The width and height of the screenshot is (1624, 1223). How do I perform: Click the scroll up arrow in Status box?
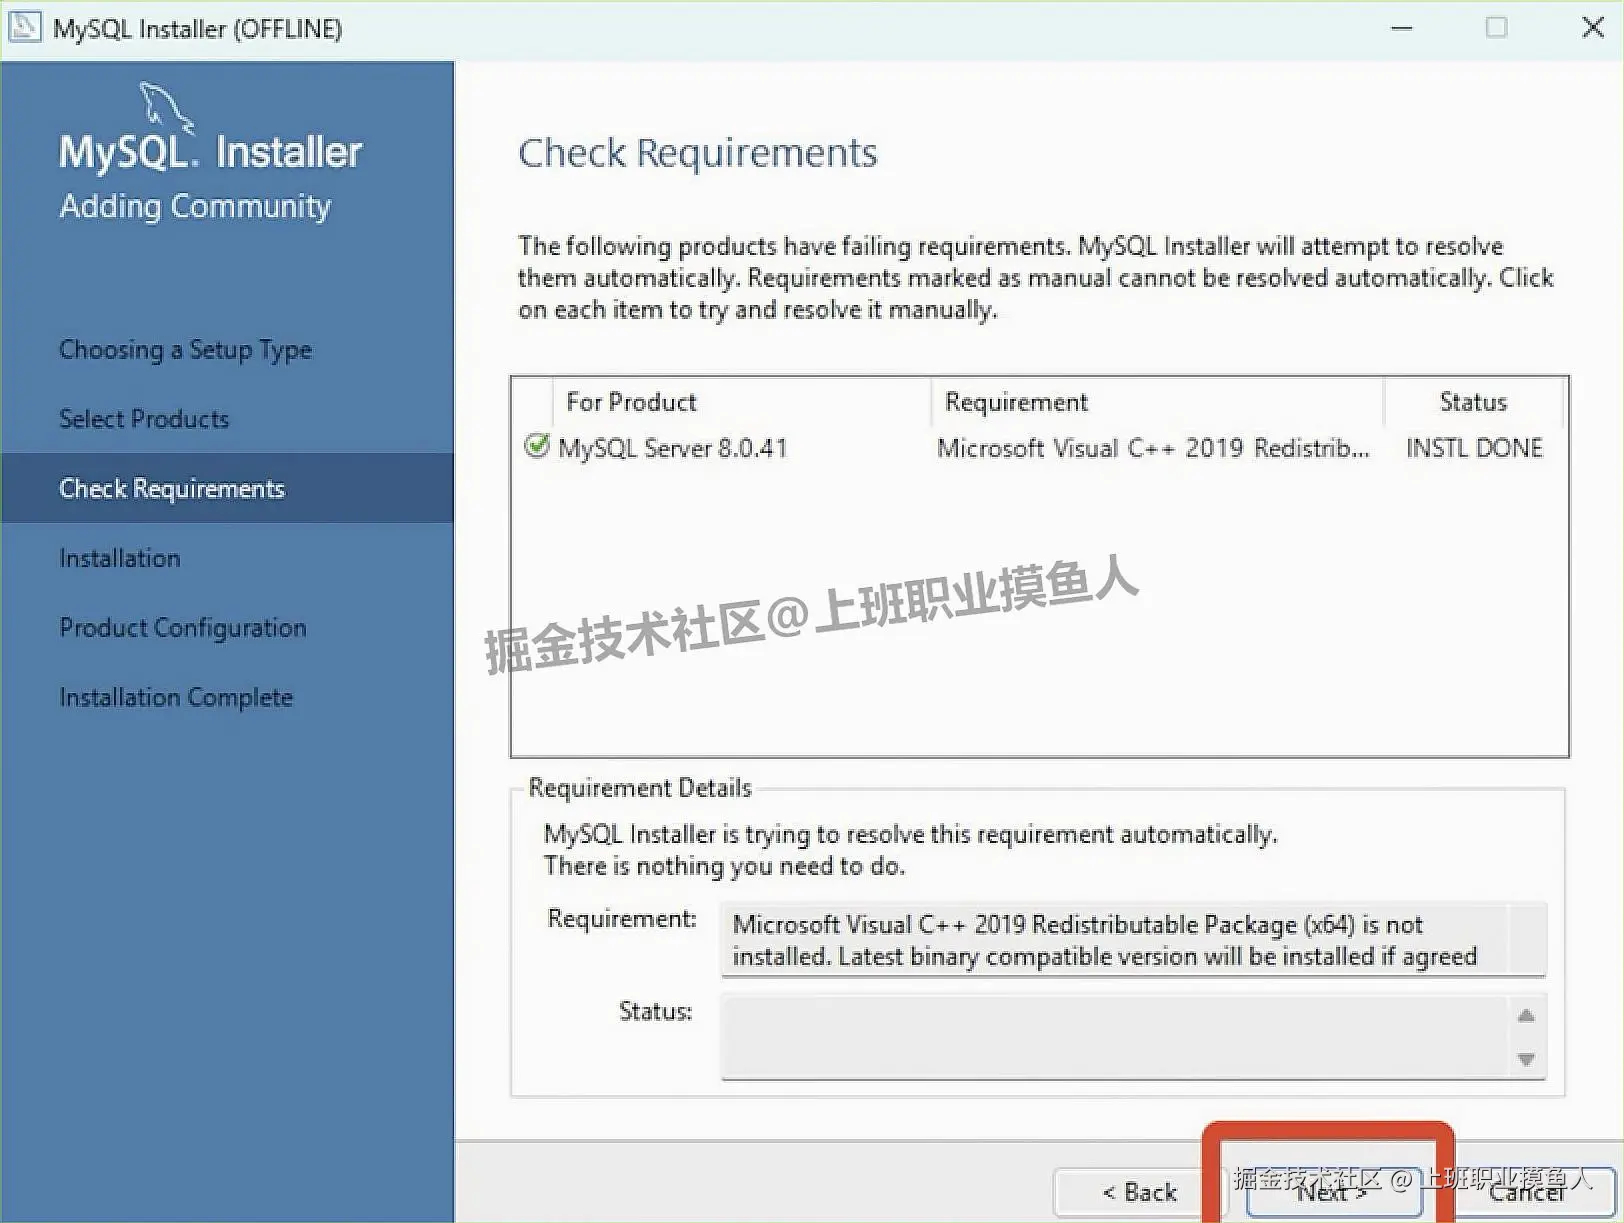(1527, 1015)
